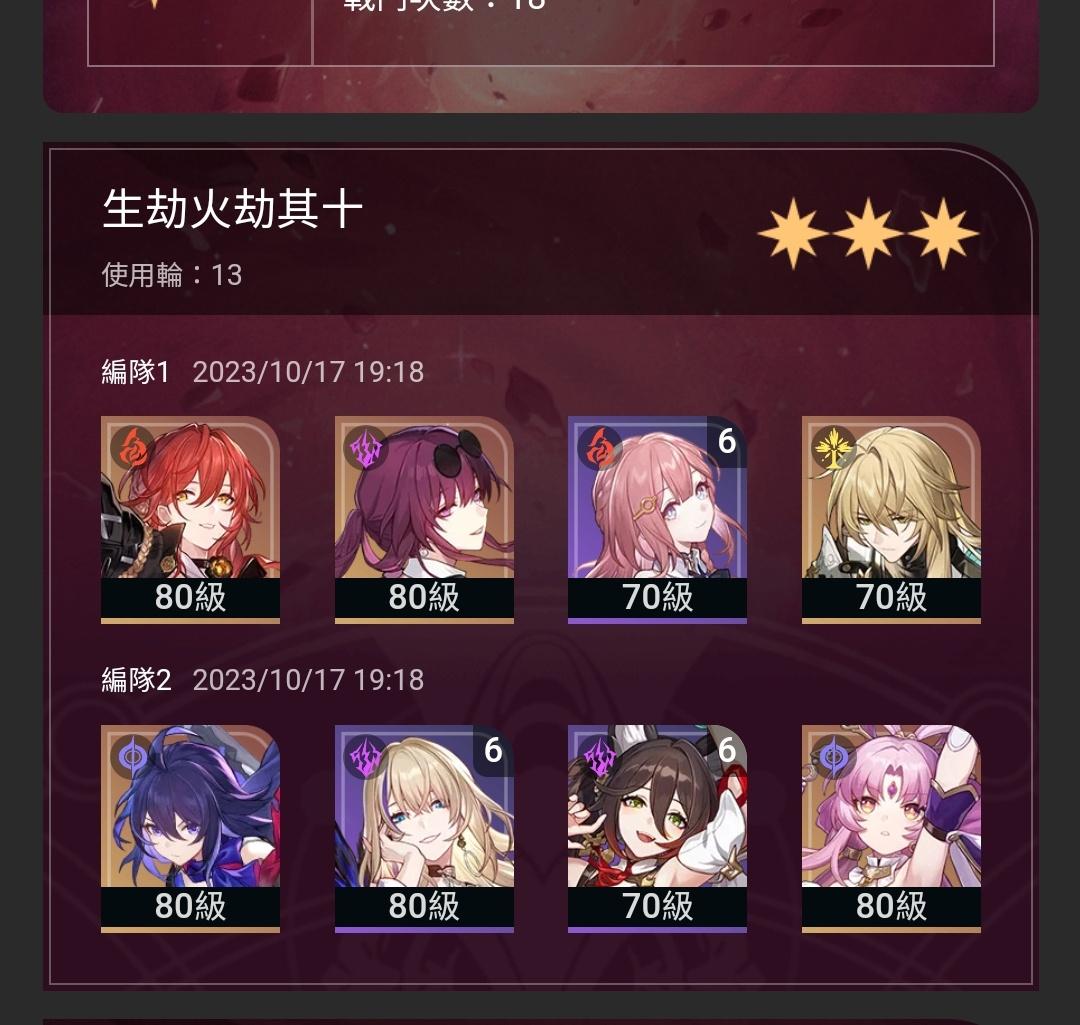Click quantum element icon on dark blue-haired character
The height and width of the screenshot is (1025, 1080).
point(133,757)
